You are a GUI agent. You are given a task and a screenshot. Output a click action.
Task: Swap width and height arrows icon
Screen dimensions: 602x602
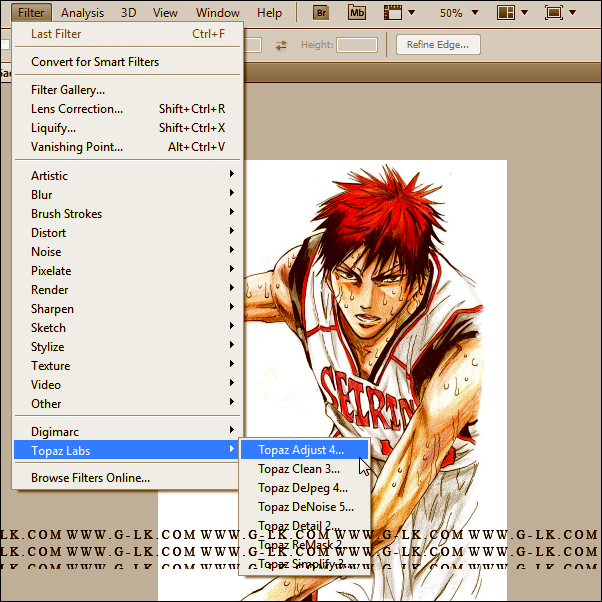point(281,45)
